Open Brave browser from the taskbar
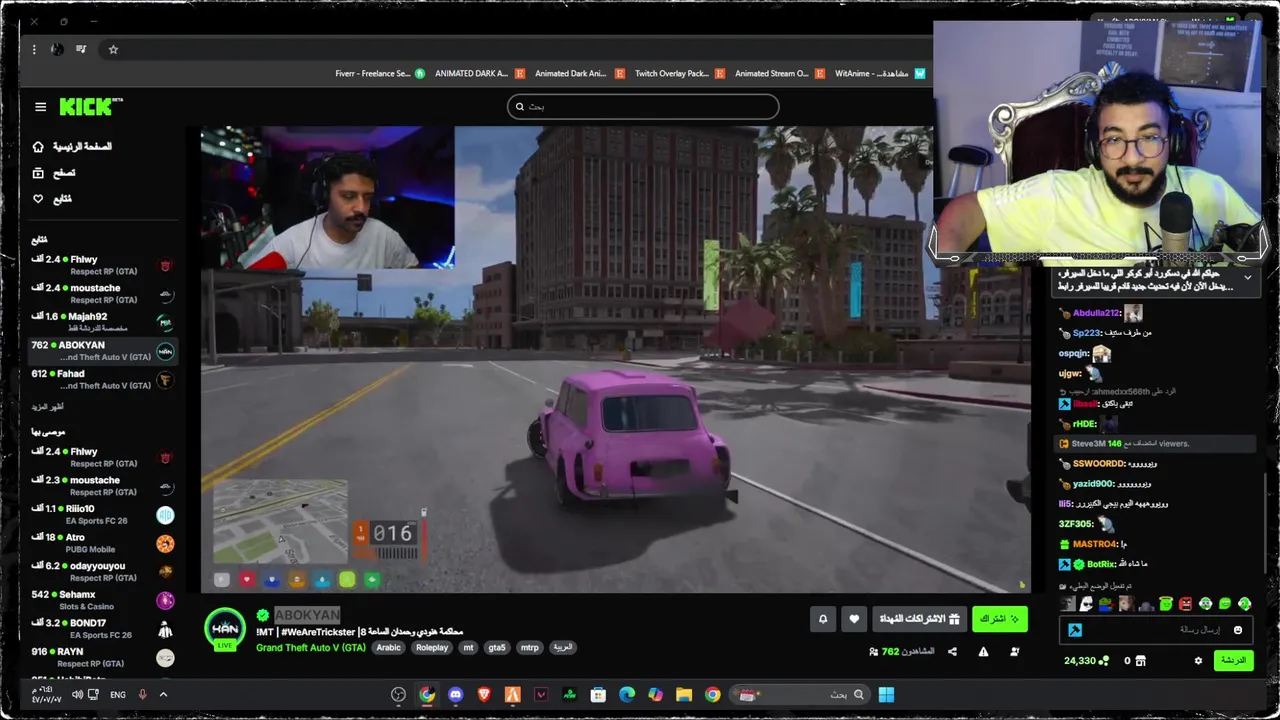 point(484,694)
